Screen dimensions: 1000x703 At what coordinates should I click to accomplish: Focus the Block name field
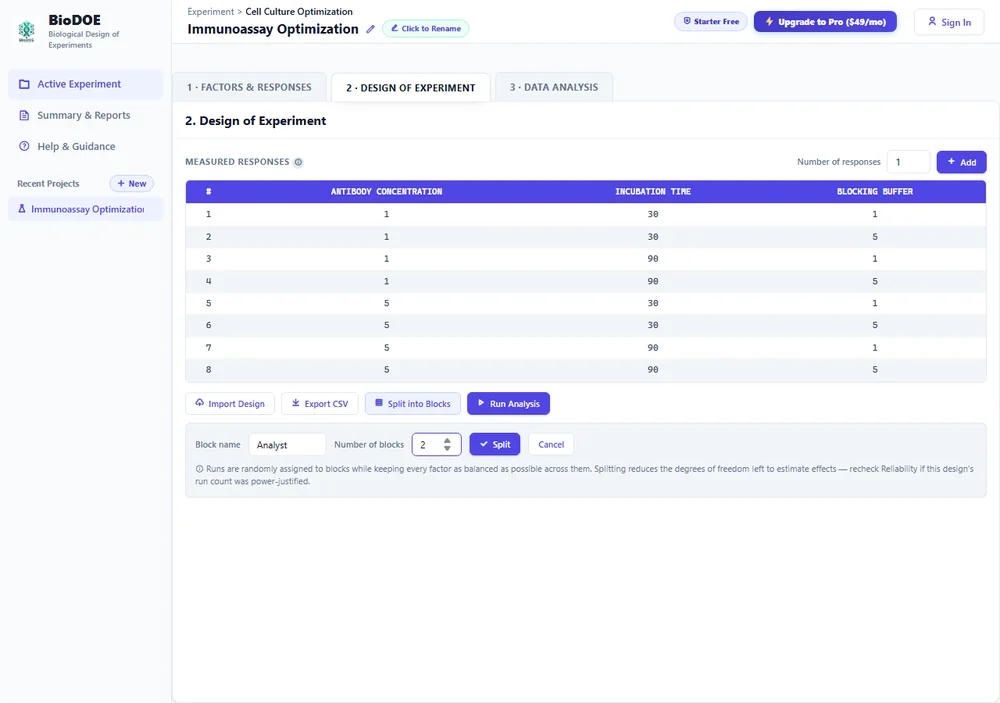point(287,445)
